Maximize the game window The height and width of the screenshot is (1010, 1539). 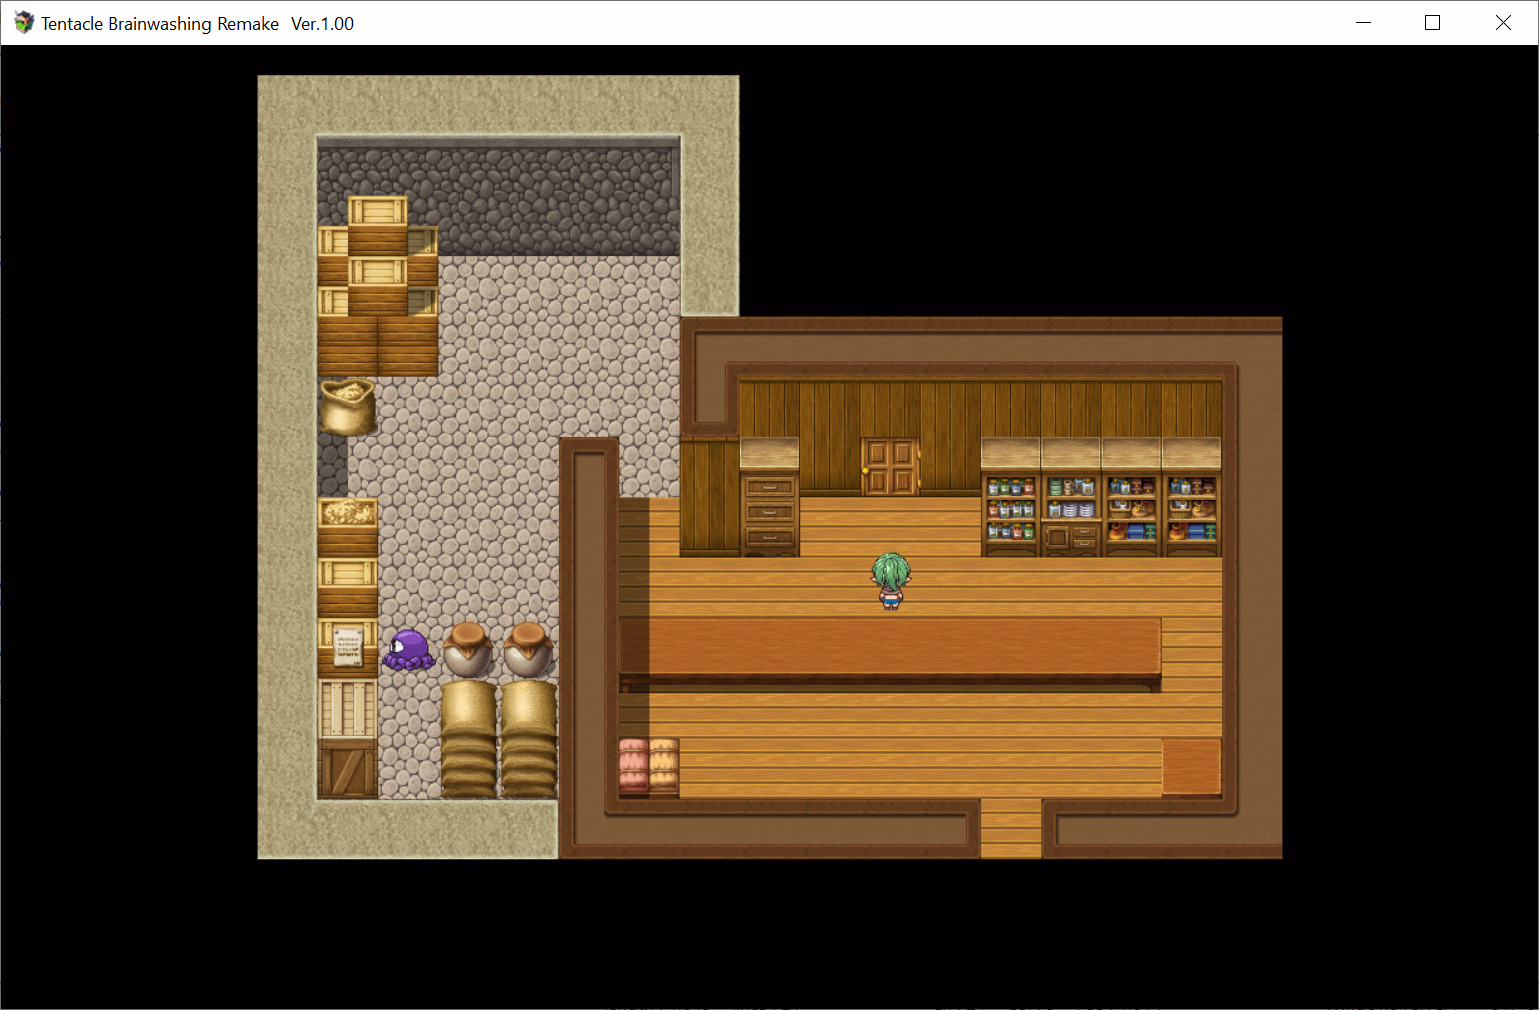coord(1433,23)
